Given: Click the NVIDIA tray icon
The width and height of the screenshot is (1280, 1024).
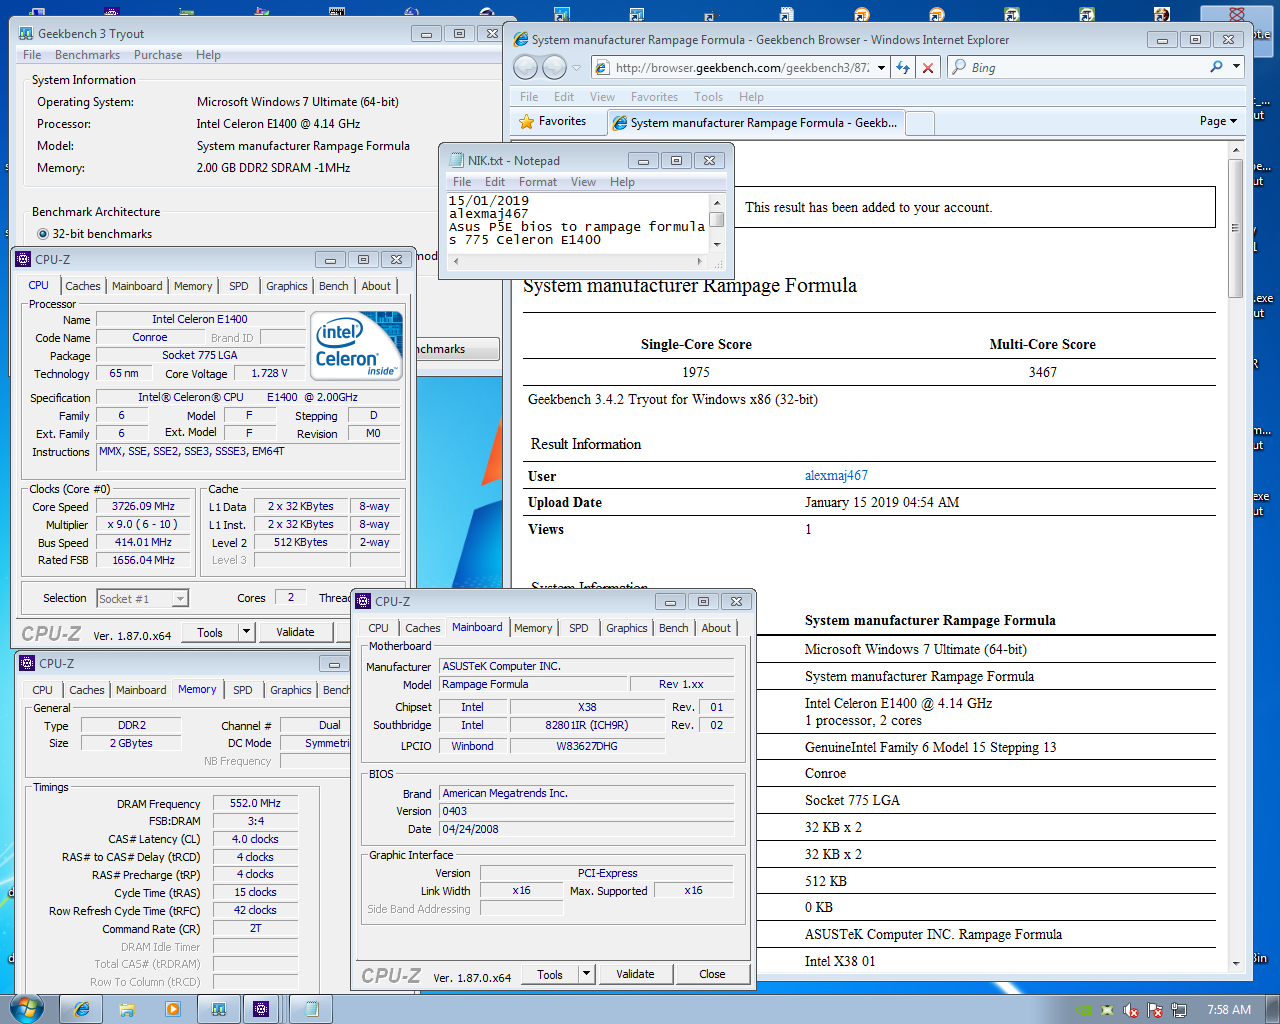Looking at the screenshot, I should [x=1084, y=1010].
